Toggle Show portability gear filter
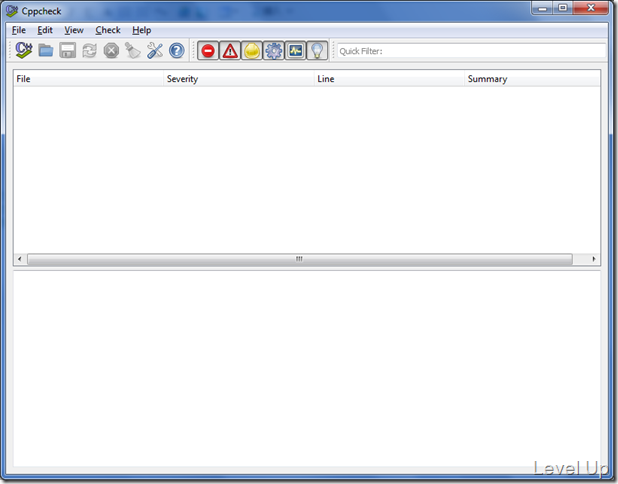 (x=274, y=51)
